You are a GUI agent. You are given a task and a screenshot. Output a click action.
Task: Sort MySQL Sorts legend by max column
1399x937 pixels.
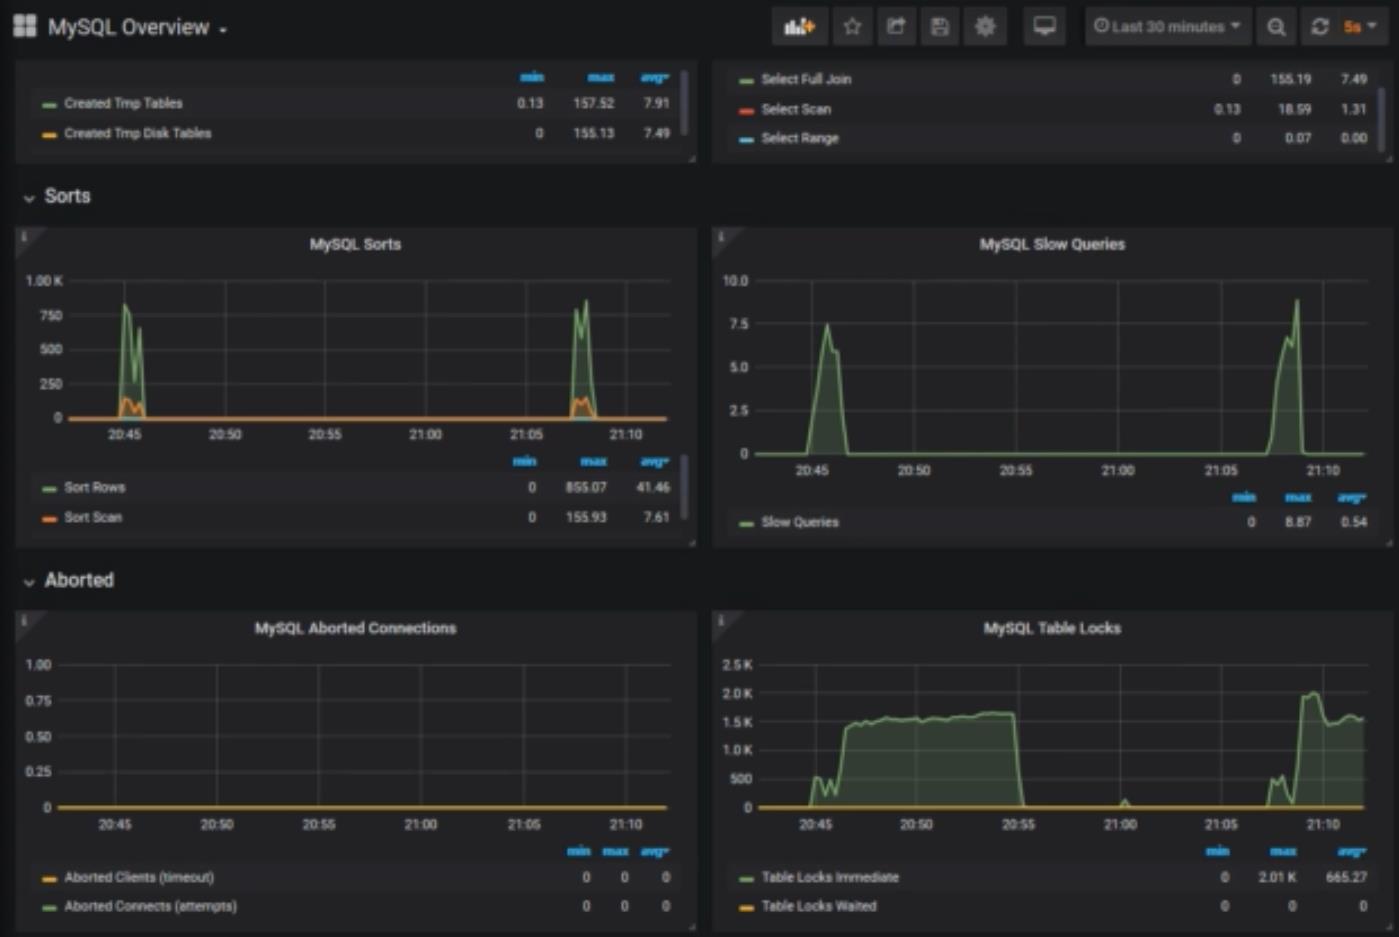(x=593, y=461)
